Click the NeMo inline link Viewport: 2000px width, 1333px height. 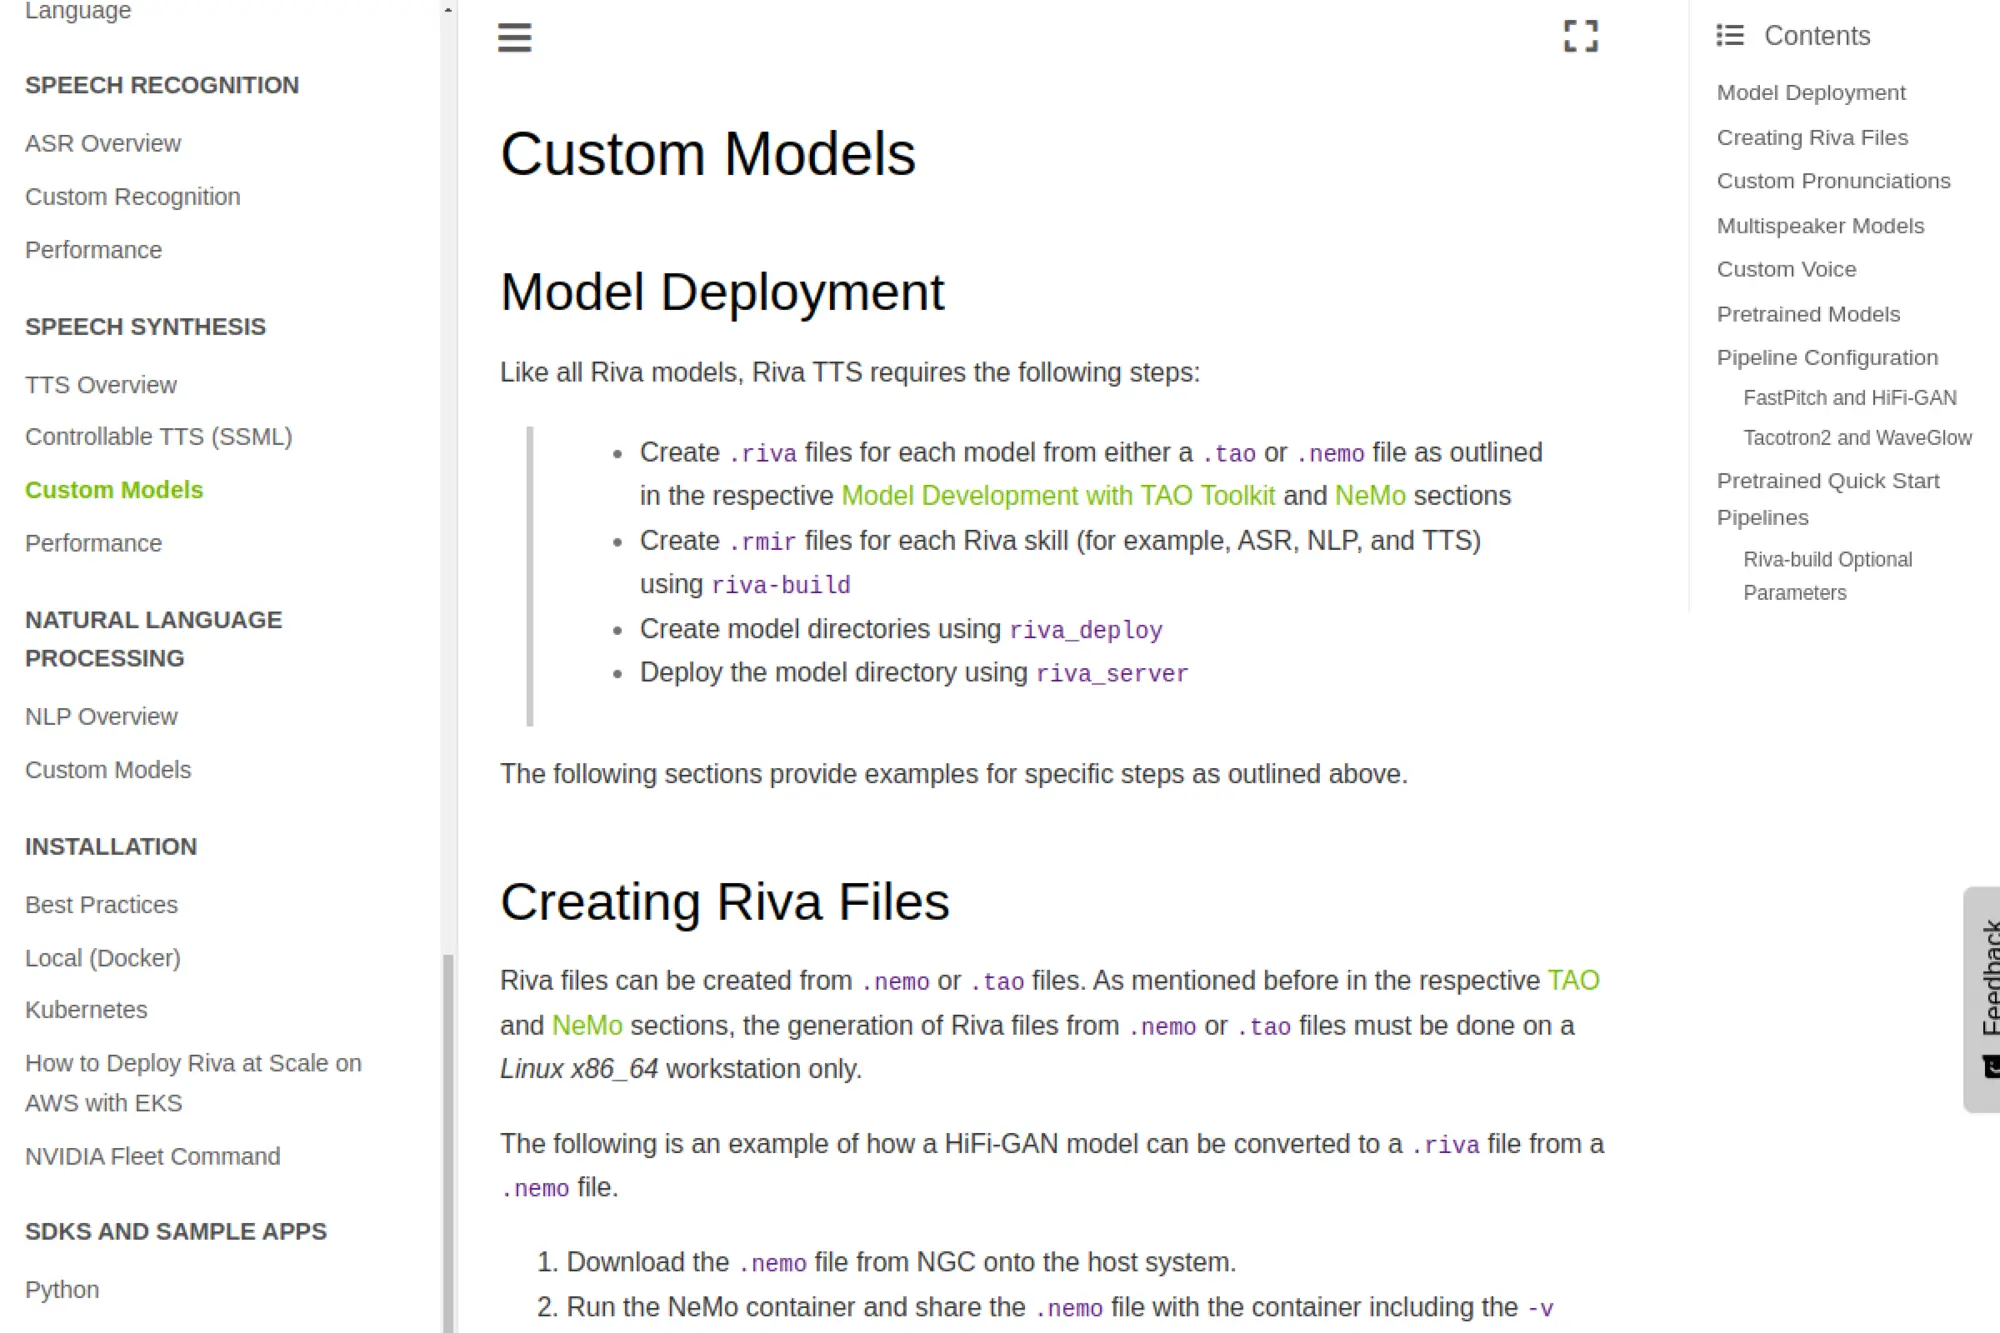[1369, 494]
